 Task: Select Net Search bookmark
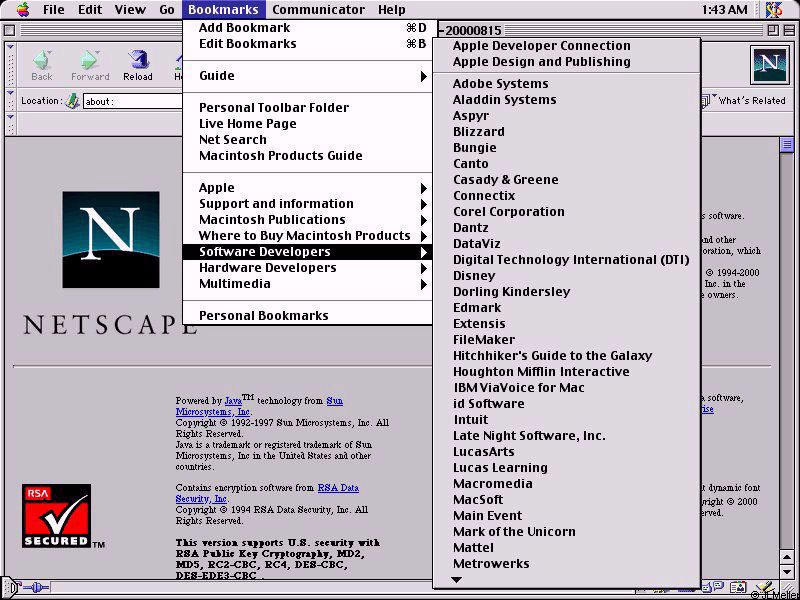(x=307, y=140)
